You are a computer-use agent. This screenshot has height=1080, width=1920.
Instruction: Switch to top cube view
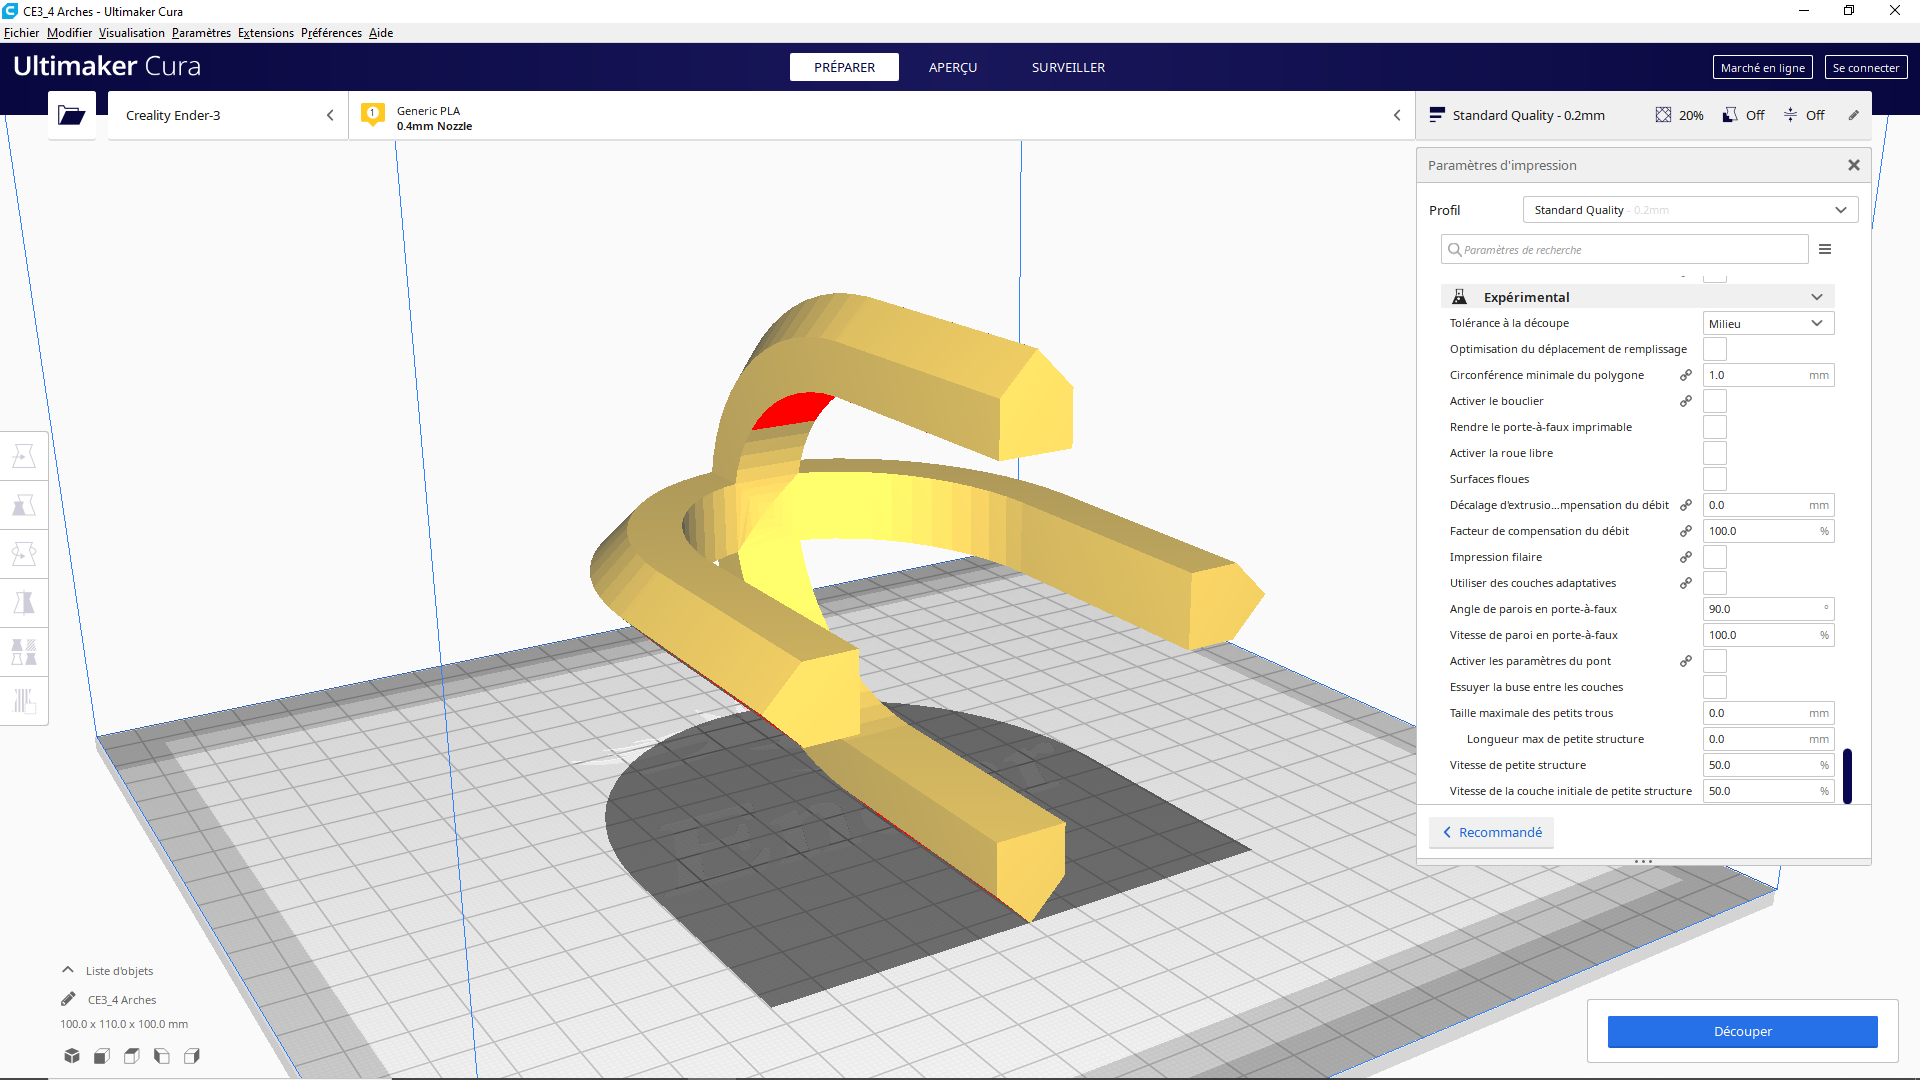coord(132,1056)
